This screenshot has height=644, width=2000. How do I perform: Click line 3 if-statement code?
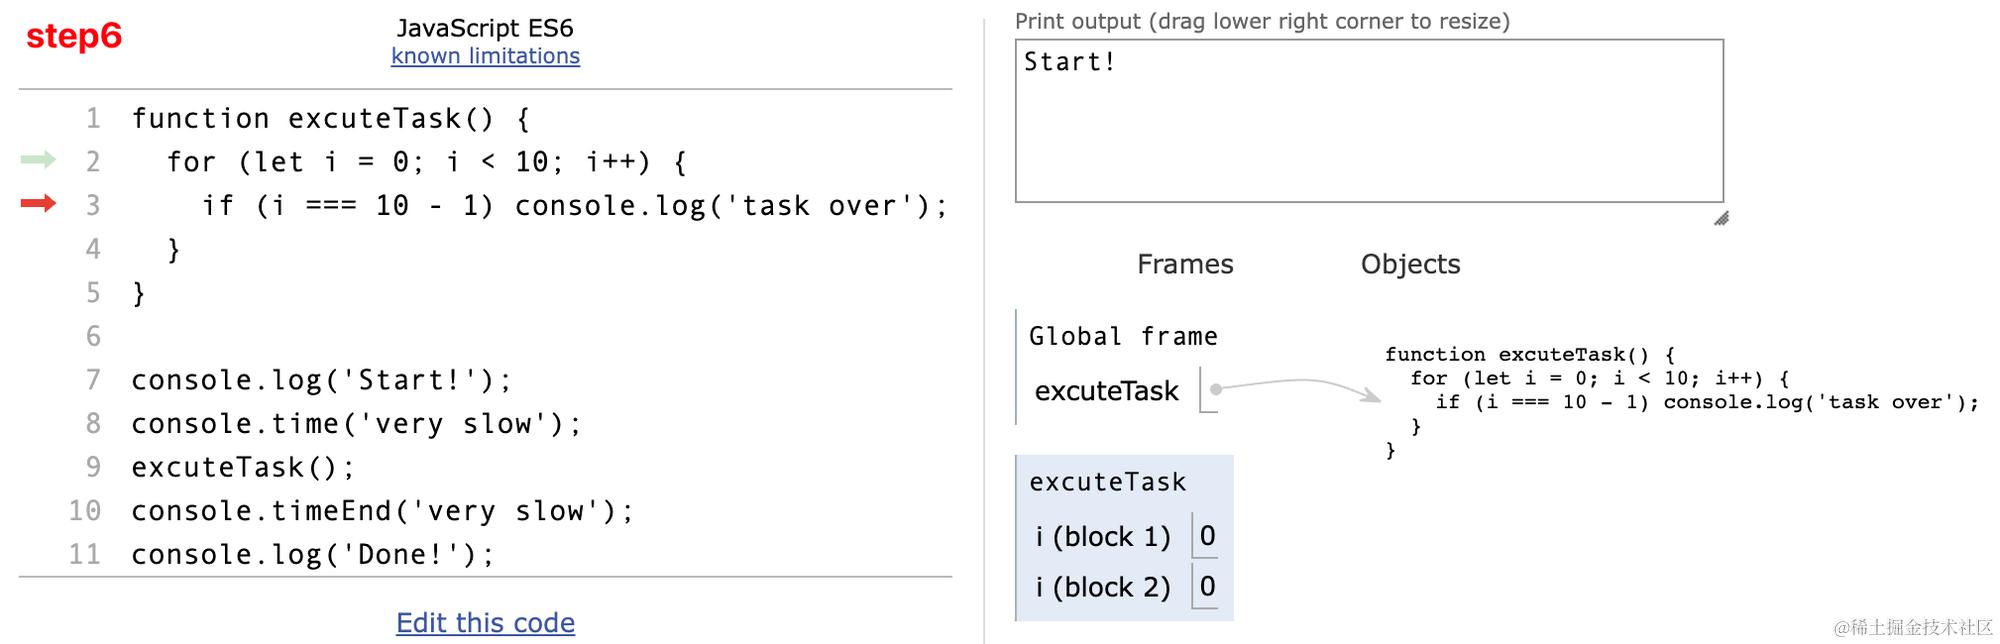coord(574,206)
